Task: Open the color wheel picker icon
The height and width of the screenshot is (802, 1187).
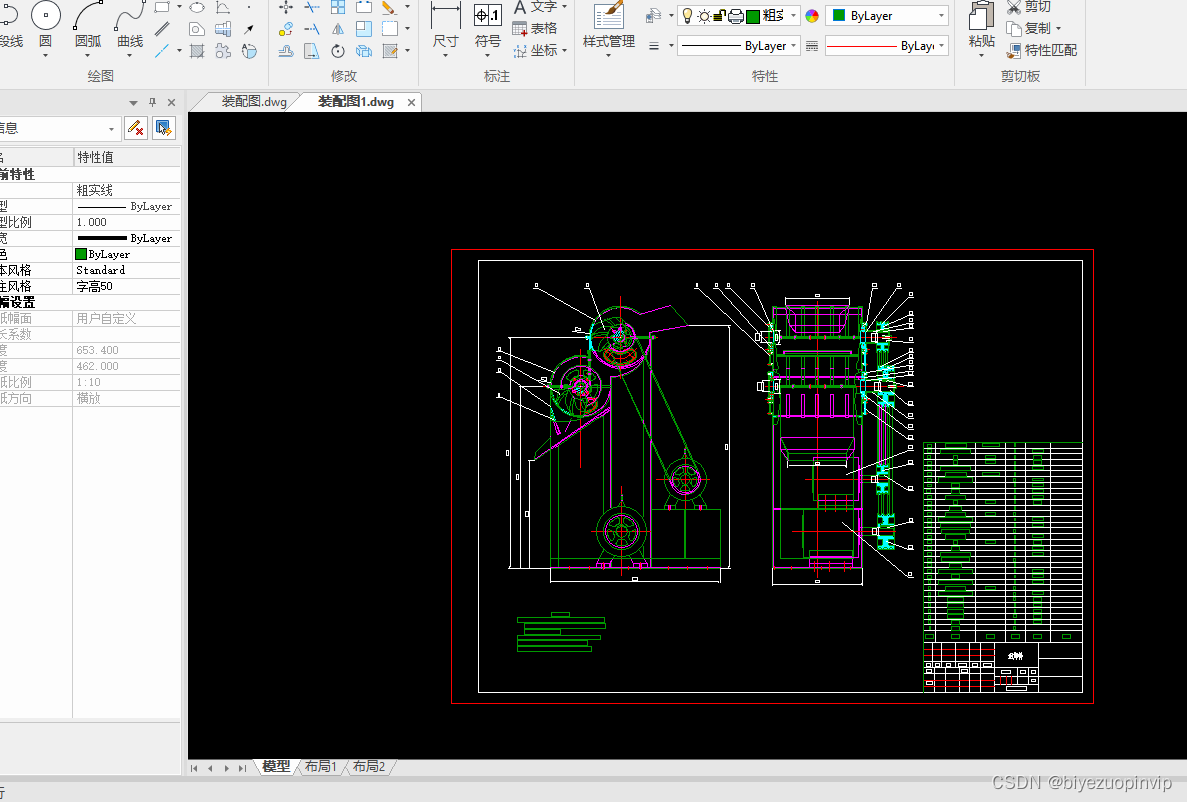Action: pyautogui.click(x=812, y=16)
